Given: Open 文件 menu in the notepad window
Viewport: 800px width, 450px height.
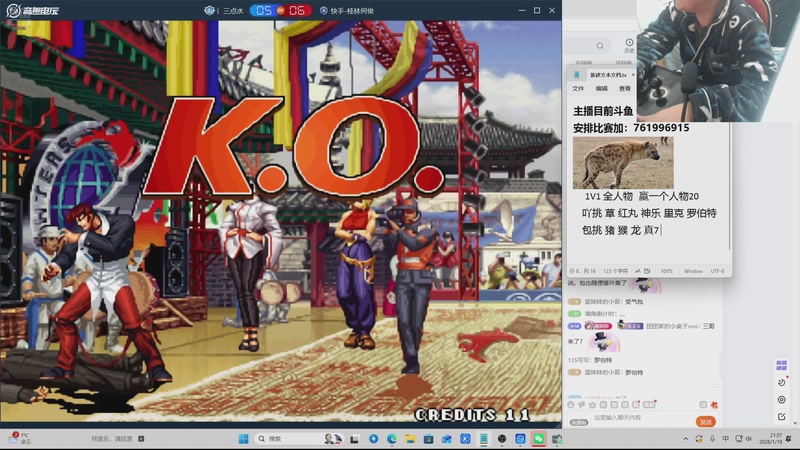Looking at the screenshot, I should click(578, 88).
